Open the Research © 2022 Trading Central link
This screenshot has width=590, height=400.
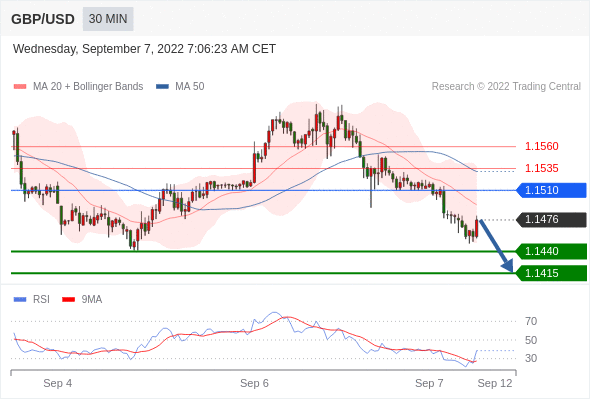point(506,87)
